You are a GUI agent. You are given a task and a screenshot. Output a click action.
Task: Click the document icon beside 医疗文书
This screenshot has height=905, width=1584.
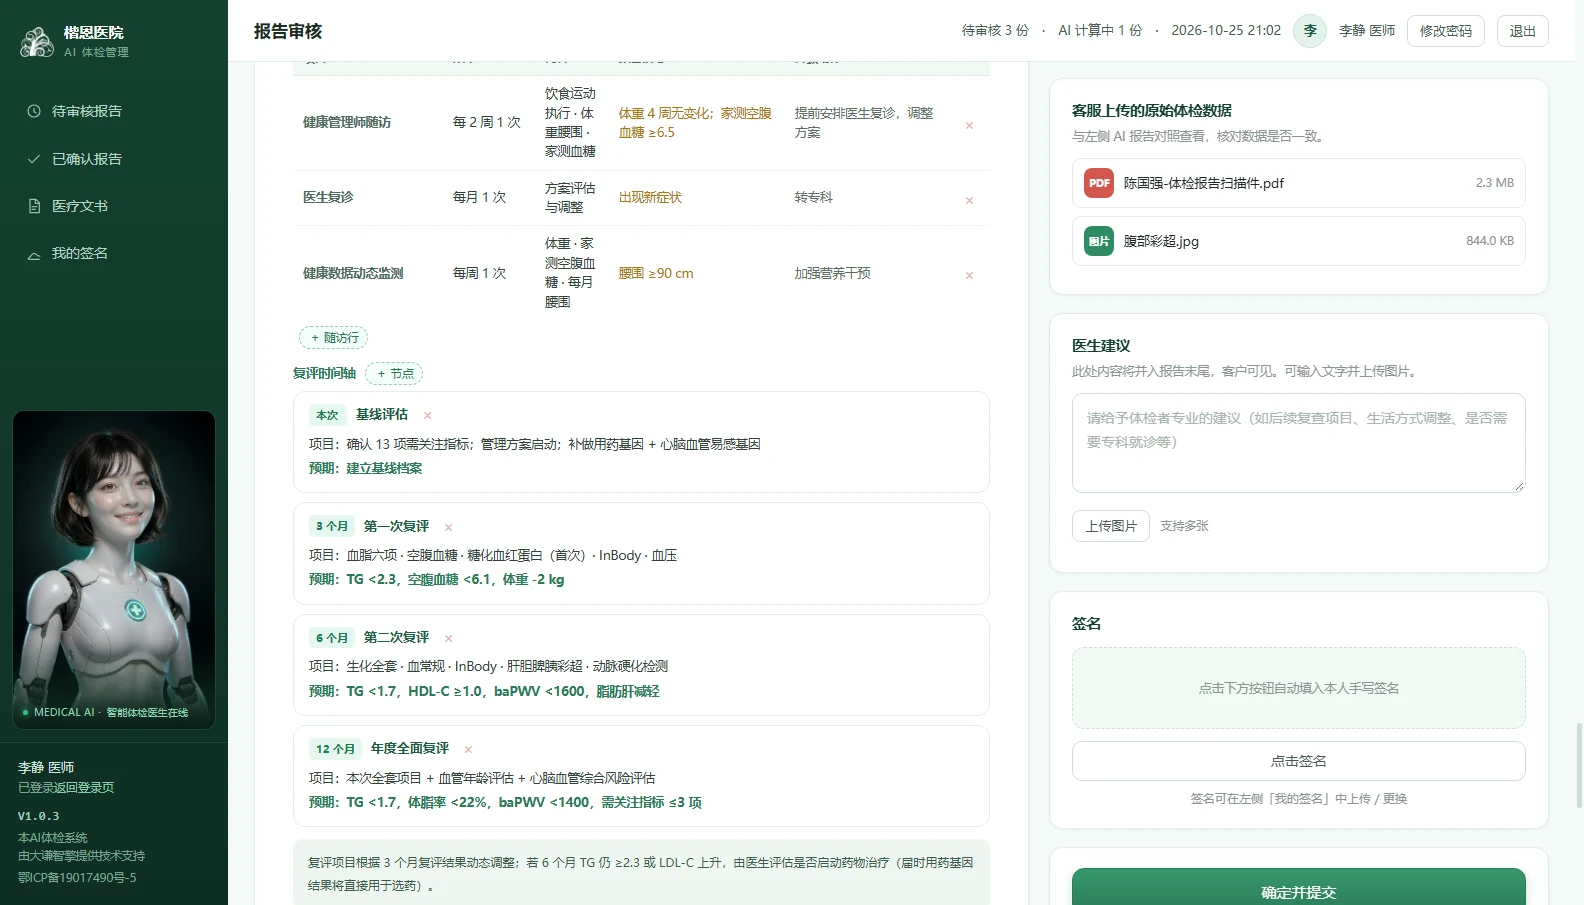click(x=34, y=206)
